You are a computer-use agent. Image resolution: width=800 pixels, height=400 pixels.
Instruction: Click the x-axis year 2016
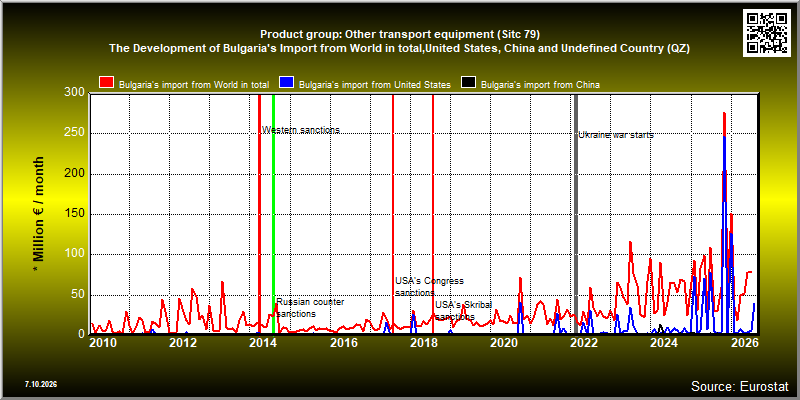coord(343,343)
